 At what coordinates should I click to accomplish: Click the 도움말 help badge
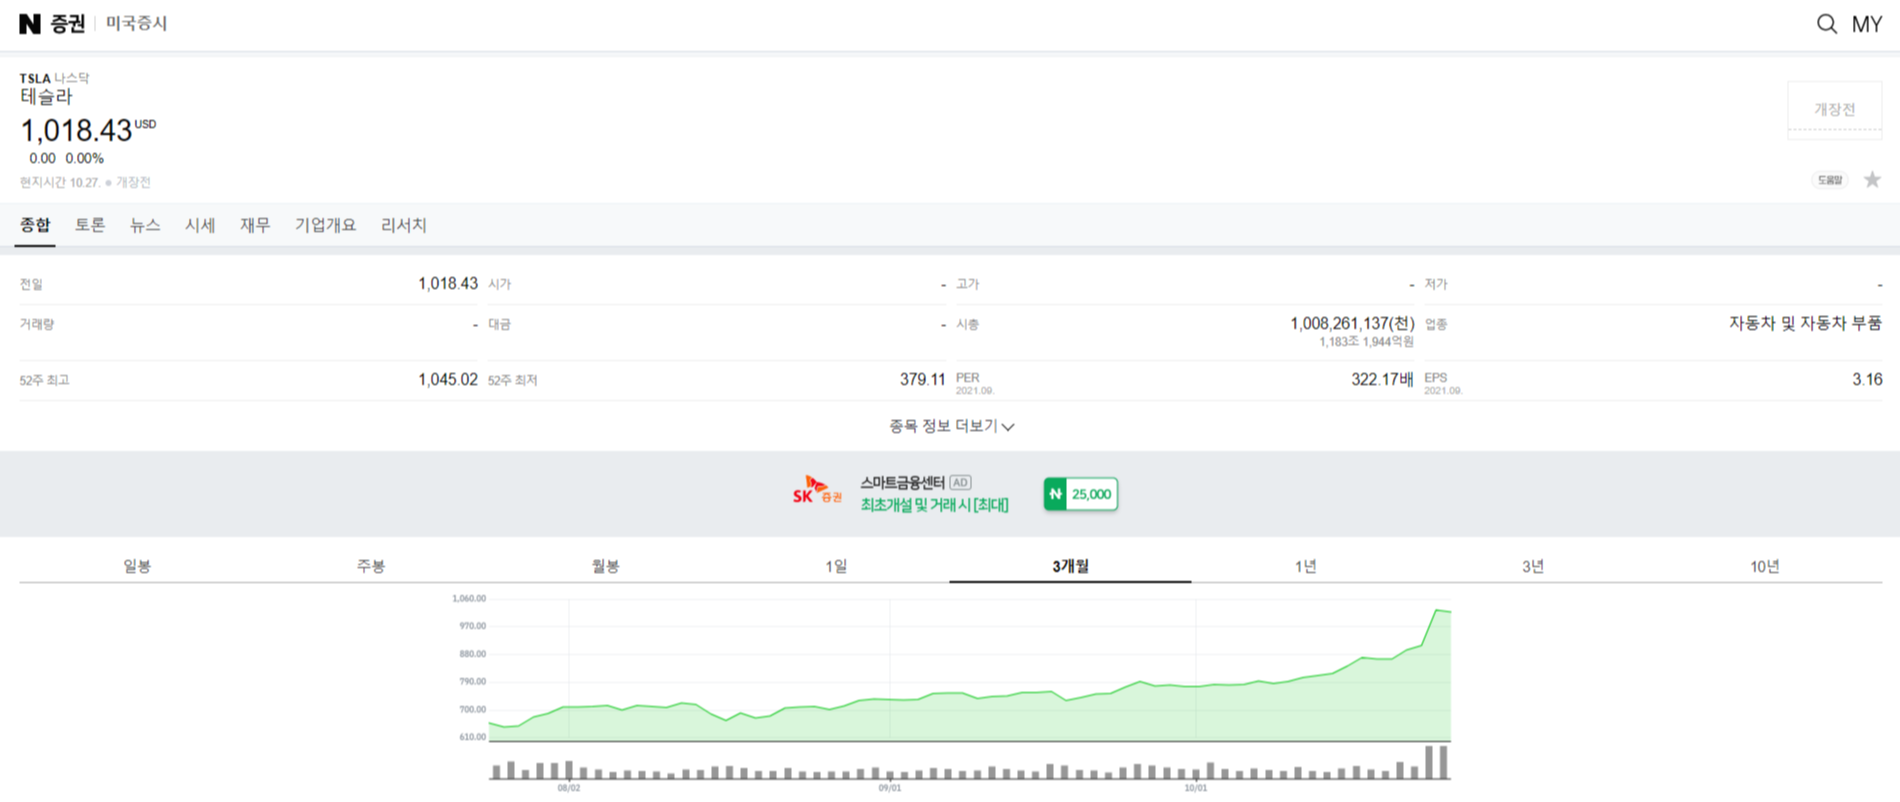pos(1830,180)
